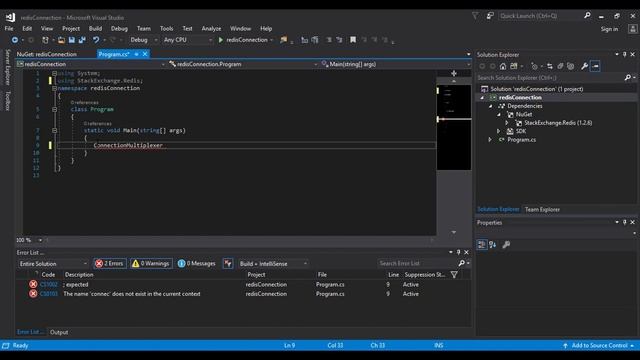Click the search magnifier in Solution Explorer
Screen dimensions: 640x360
628,78
